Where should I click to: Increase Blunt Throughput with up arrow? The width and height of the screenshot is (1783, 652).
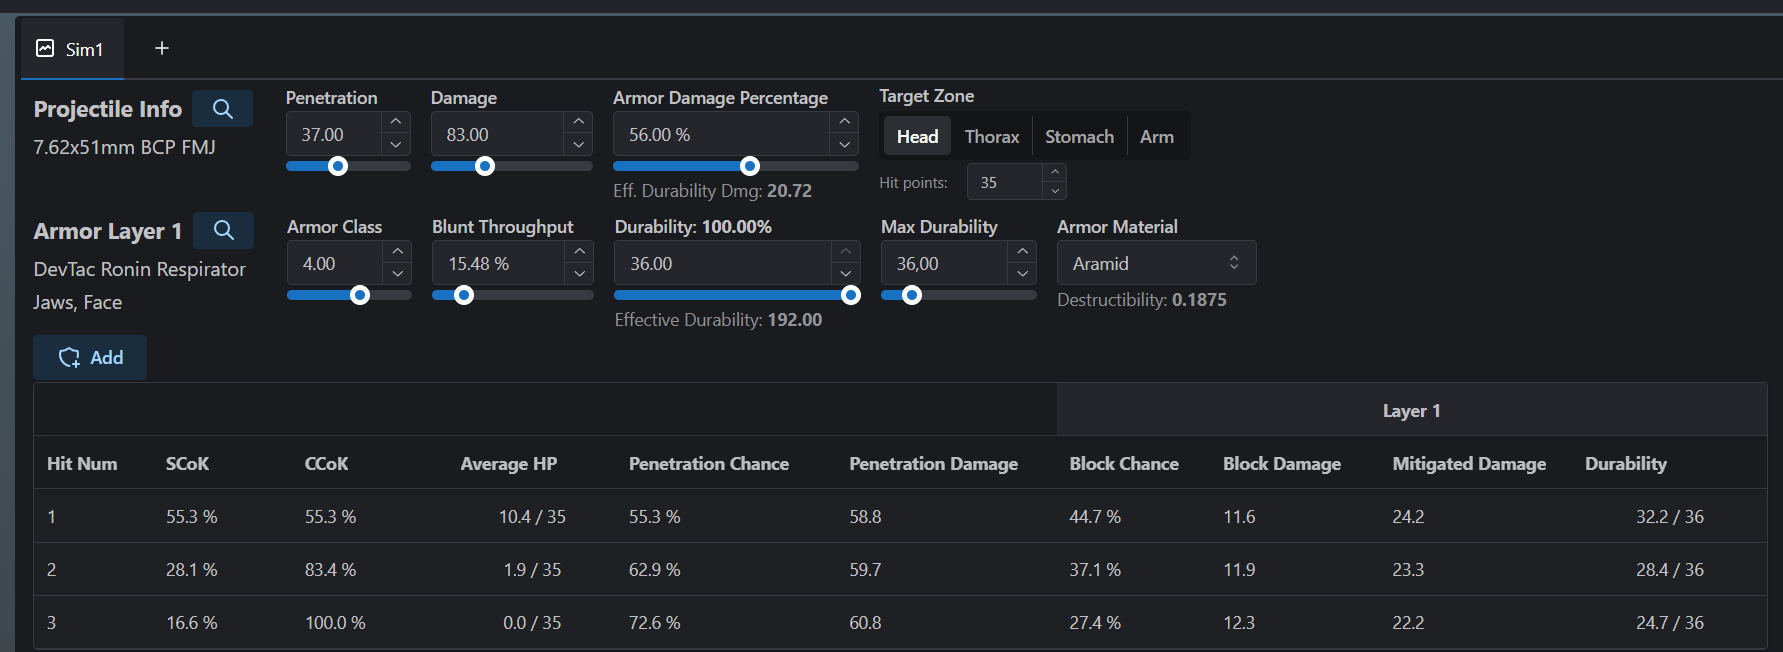point(579,251)
